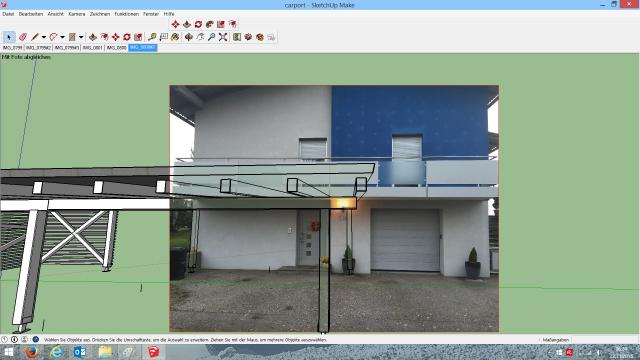
Task: Expand the Arc tool dropdown arrow
Action: pos(62,37)
